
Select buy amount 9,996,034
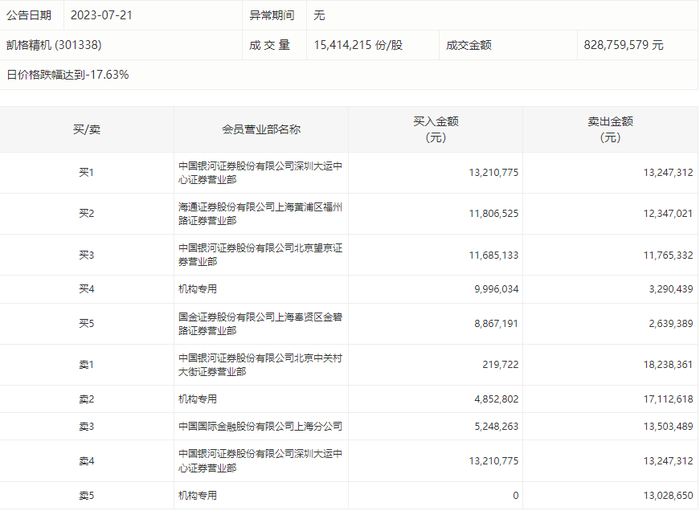click(x=496, y=289)
